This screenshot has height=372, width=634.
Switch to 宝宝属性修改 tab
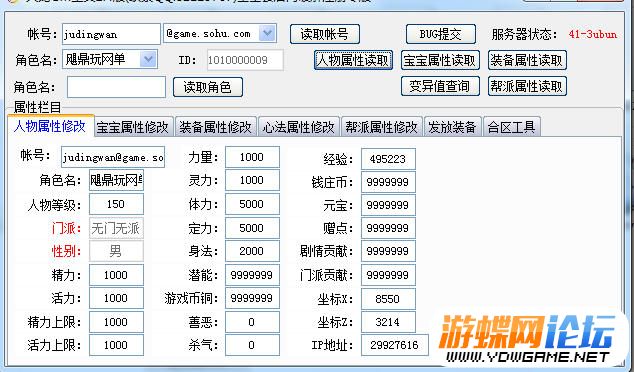tap(133, 127)
